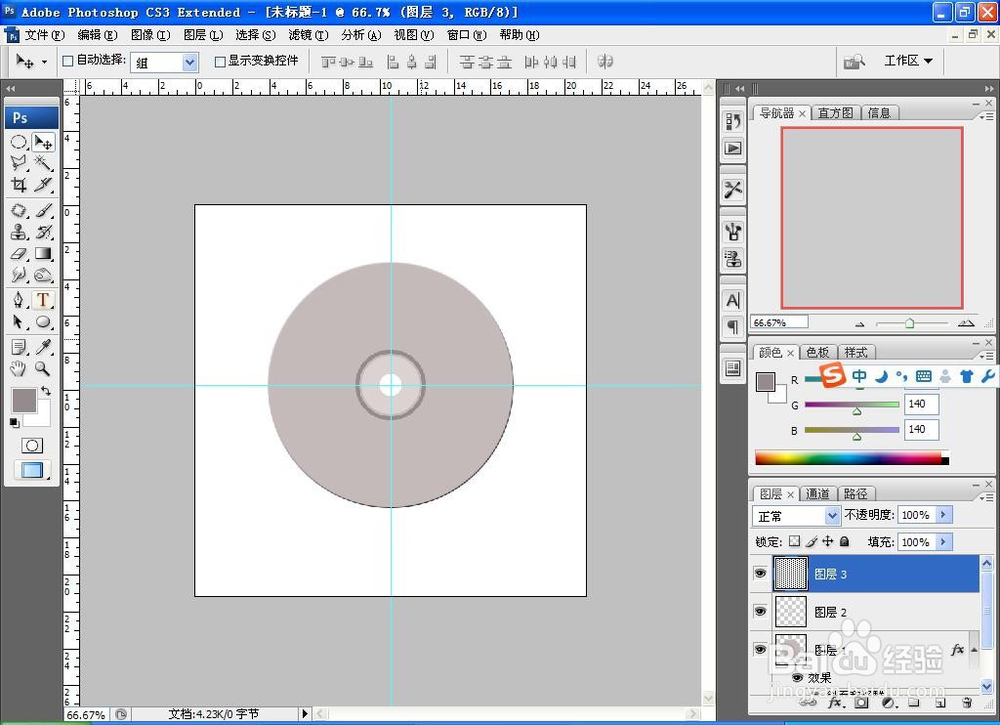Open 图层 menu in menu bar
The width and height of the screenshot is (1000, 725).
pos(203,35)
